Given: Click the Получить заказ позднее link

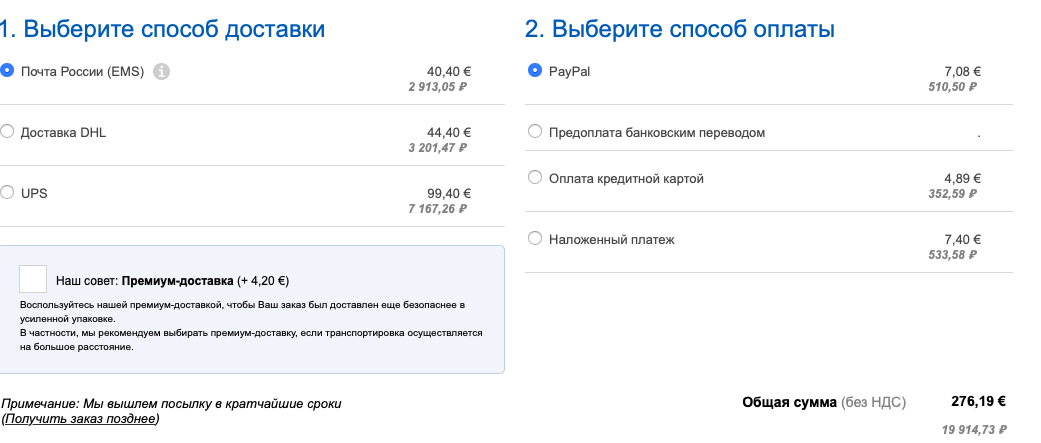Looking at the screenshot, I should pos(80,418).
